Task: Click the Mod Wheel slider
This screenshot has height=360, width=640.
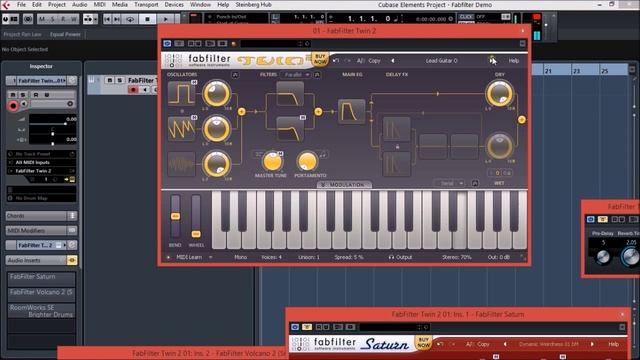Action: click(x=196, y=217)
